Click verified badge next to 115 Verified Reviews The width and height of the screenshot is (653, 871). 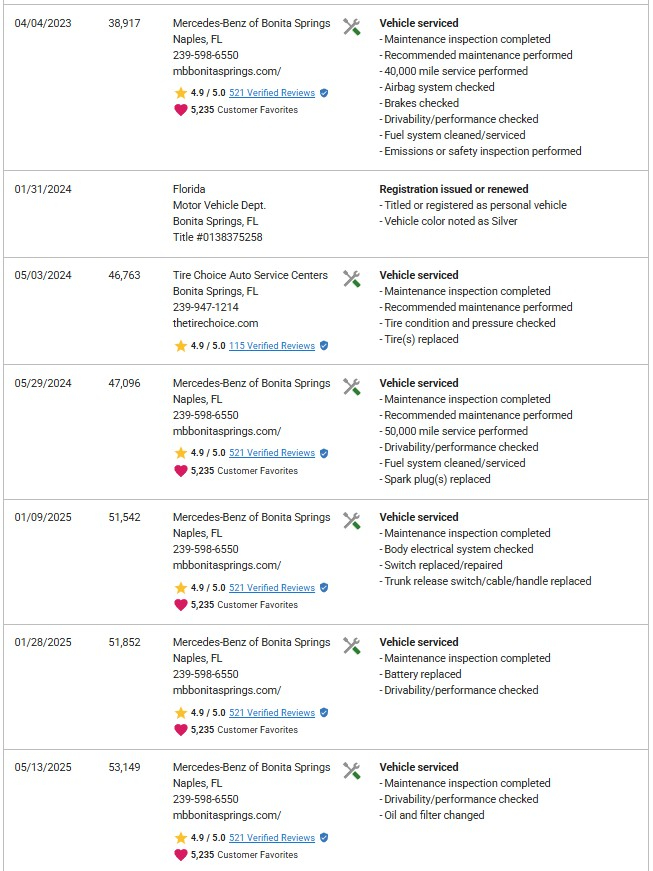click(x=324, y=346)
